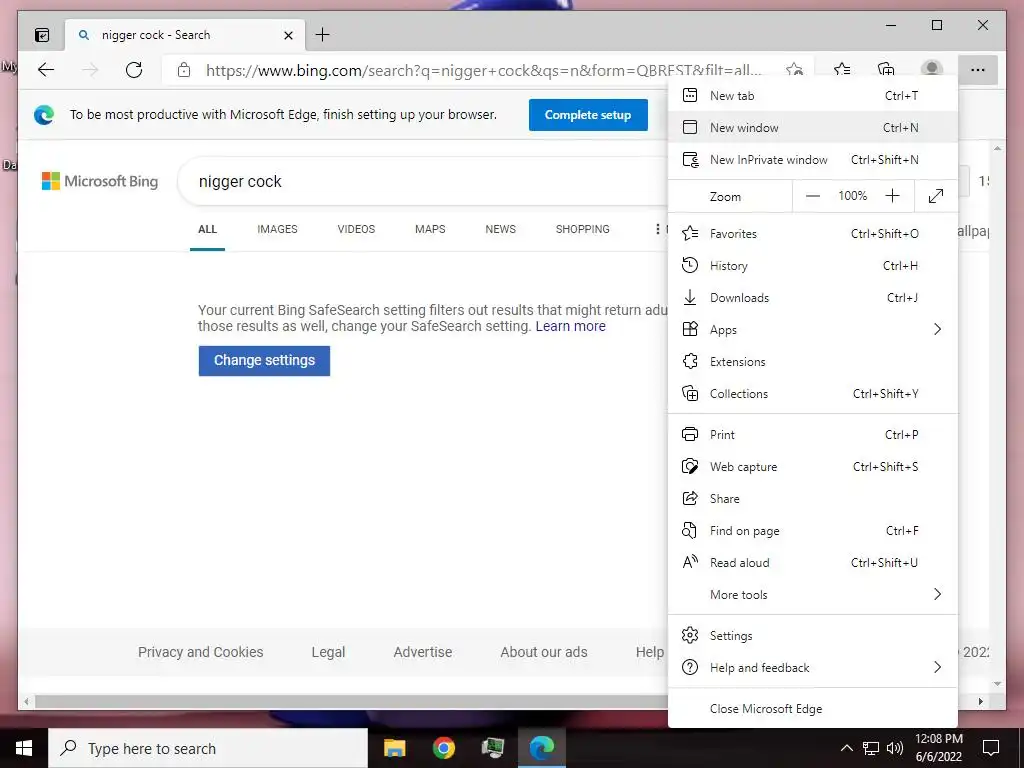Click inside the Bing search box
The height and width of the screenshot is (768, 1024).
coord(424,182)
